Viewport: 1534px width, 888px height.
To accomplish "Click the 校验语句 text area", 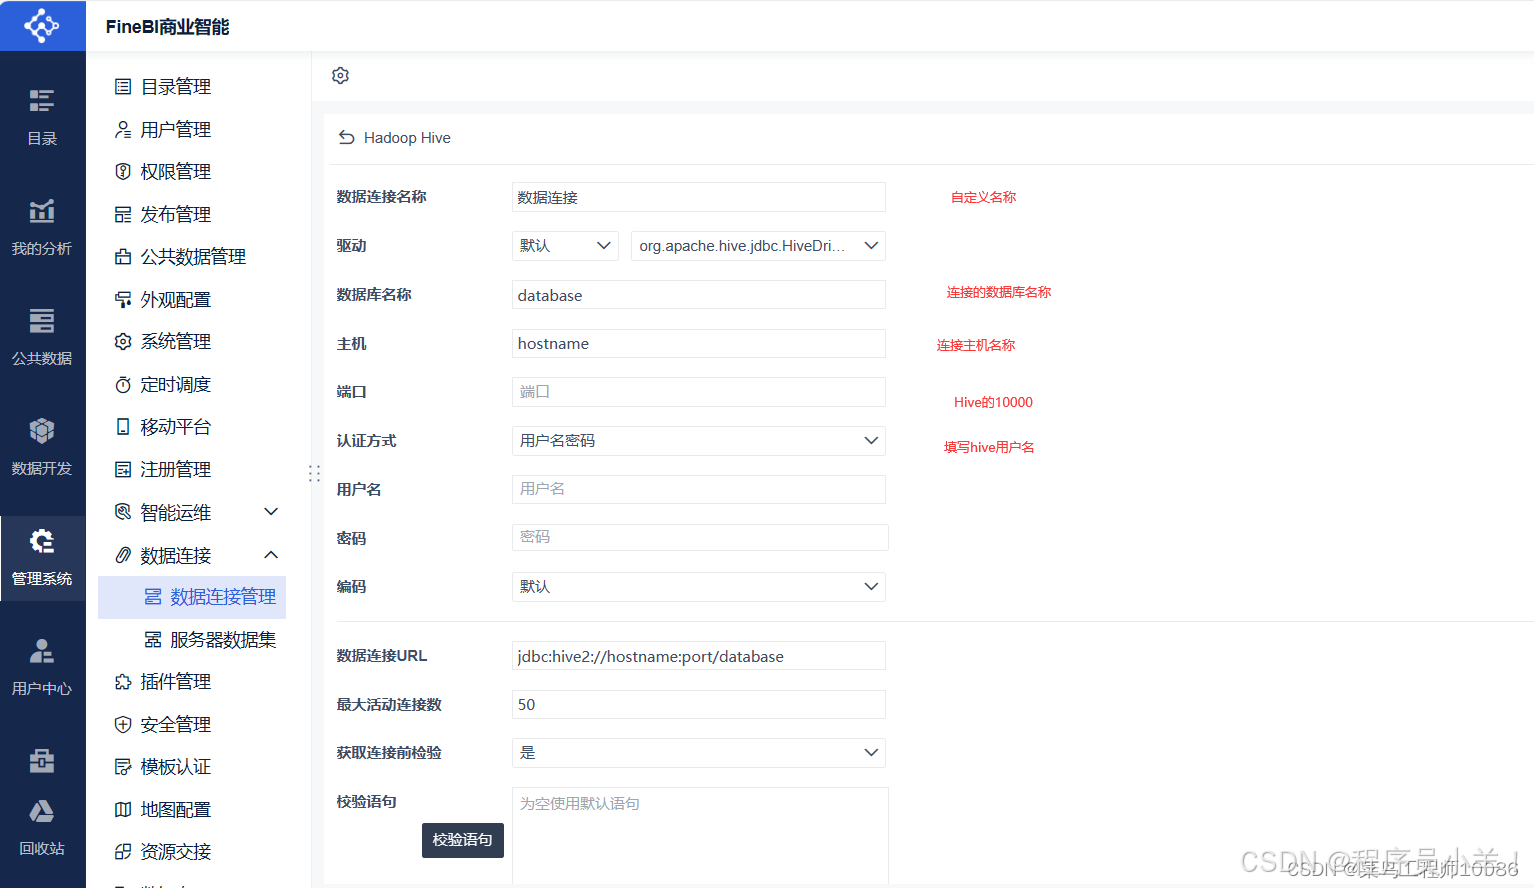I will (x=700, y=836).
